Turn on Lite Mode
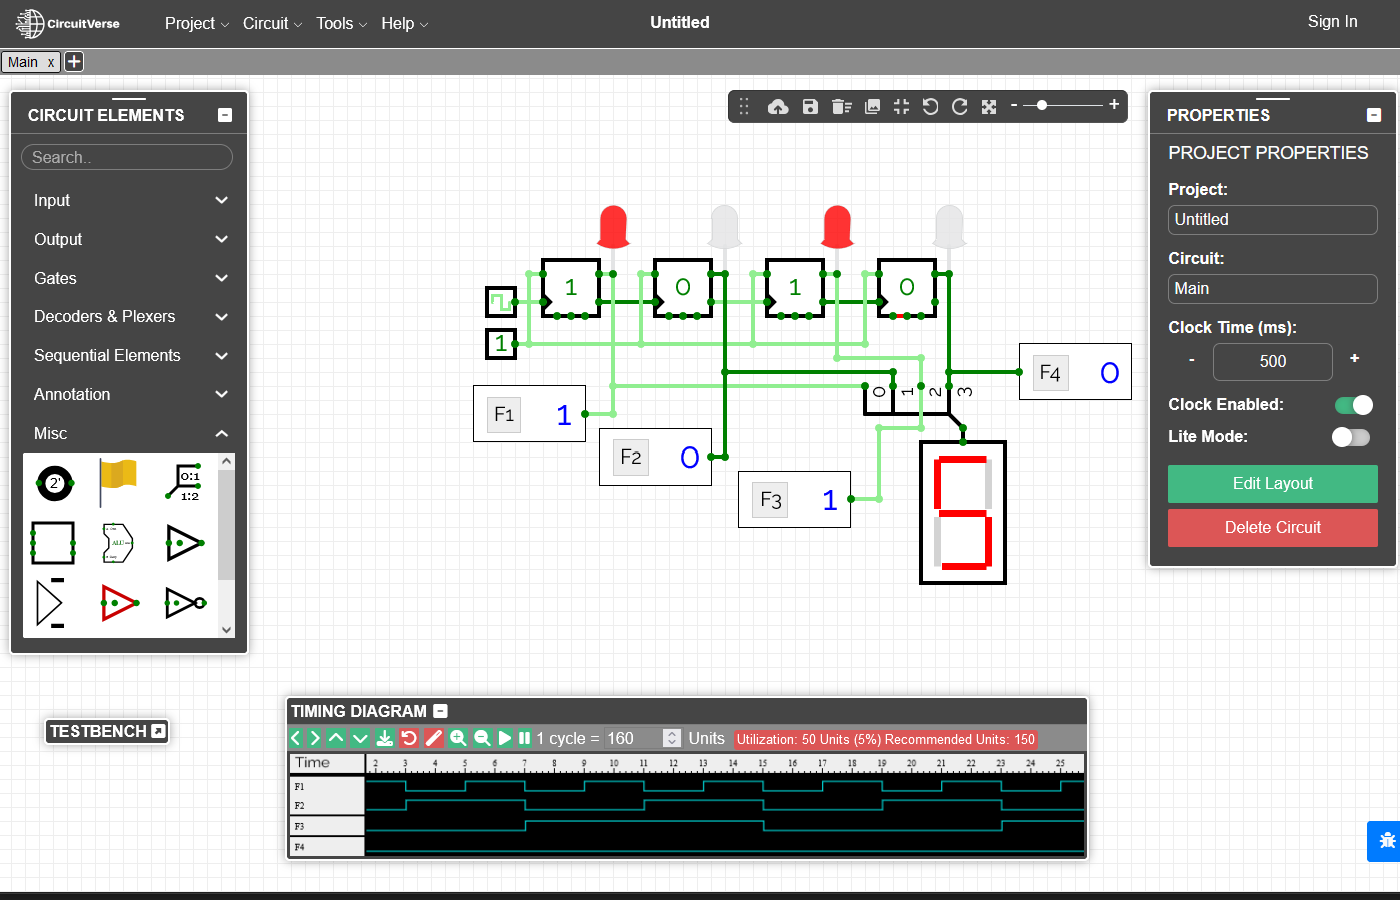This screenshot has height=900, width=1400. tap(1351, 437)
